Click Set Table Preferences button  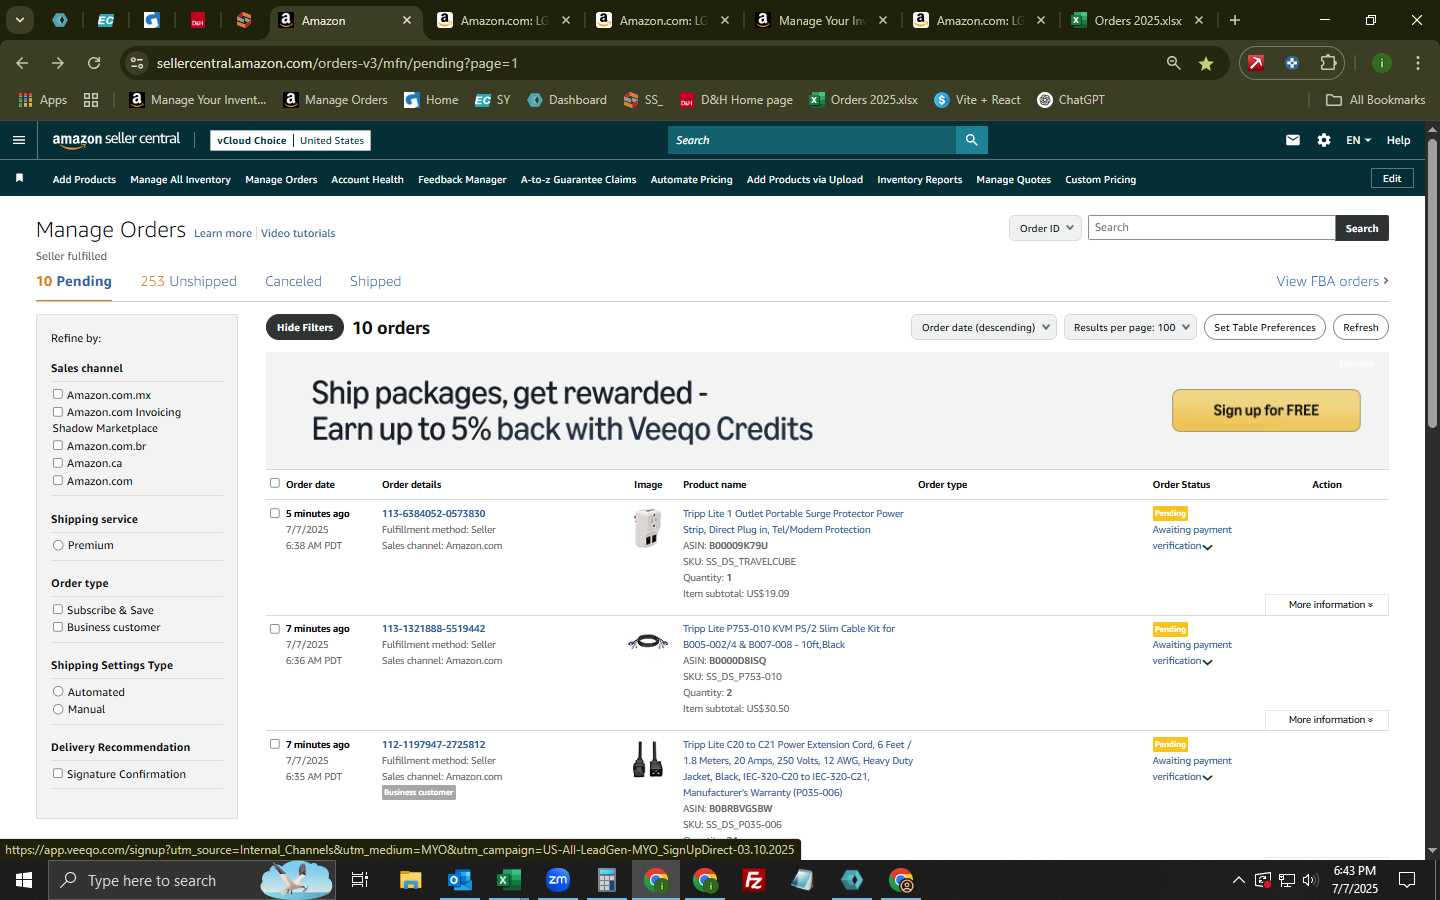[x=1264, y=327]
